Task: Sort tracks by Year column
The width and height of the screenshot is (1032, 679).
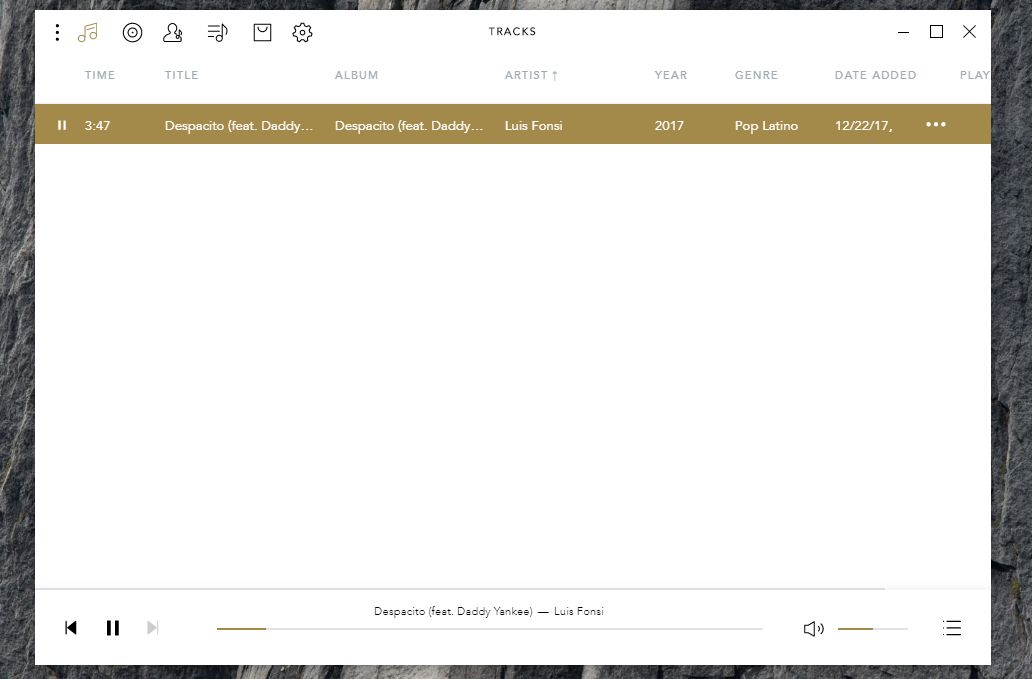Action: pyautogui.click(x=671, y=75)
